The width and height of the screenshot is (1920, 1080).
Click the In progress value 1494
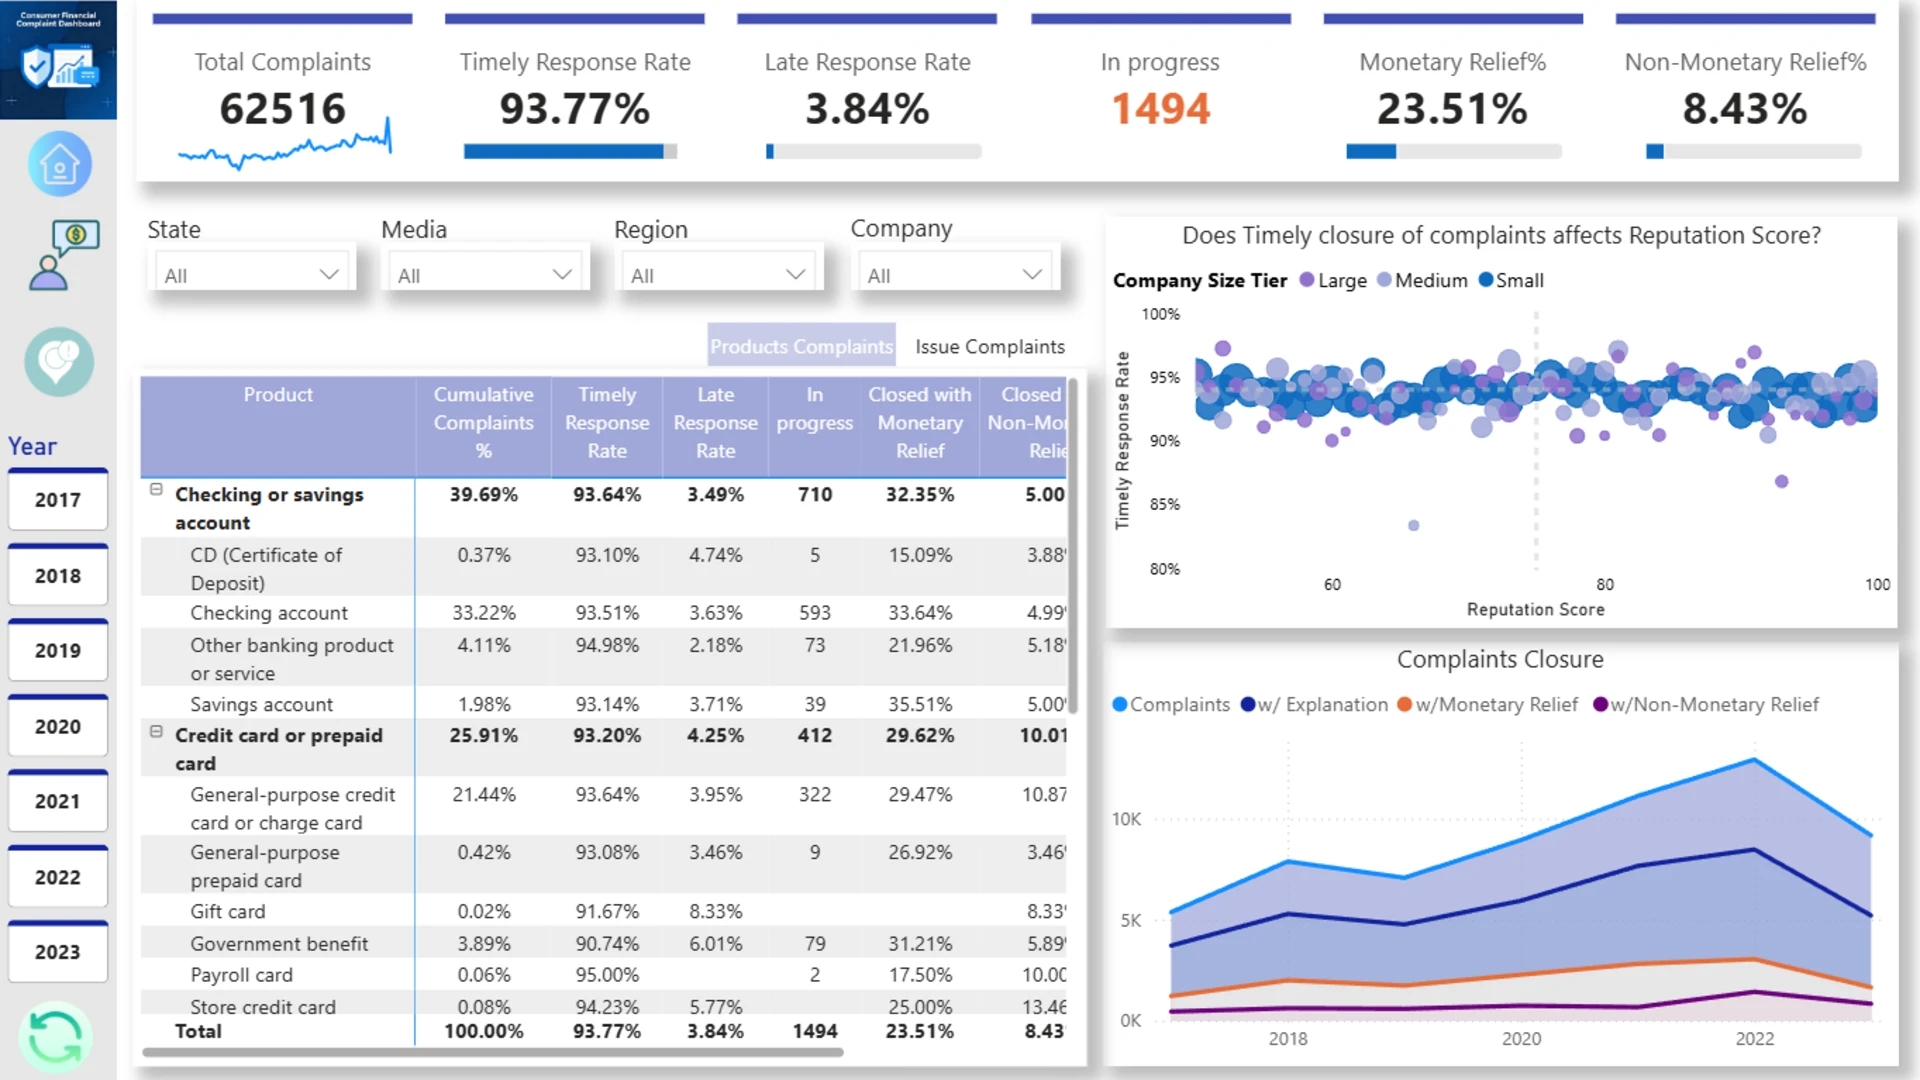[x=1161, y=109]
